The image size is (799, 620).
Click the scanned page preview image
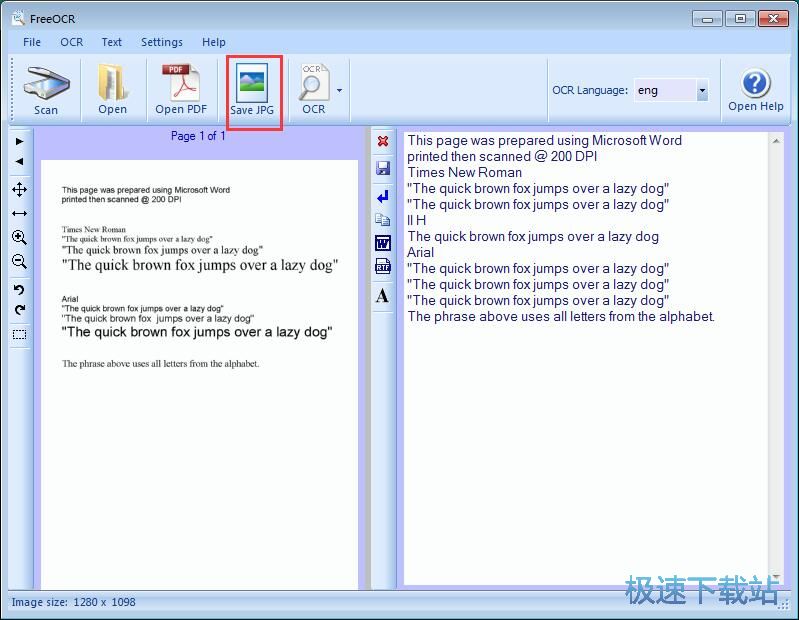[199, 374]
